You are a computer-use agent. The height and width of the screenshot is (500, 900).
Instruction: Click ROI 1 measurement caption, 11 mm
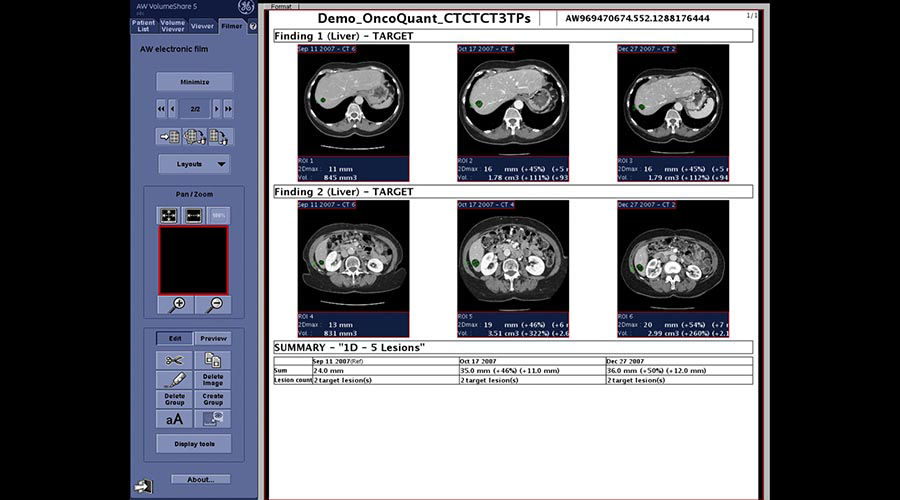point(354,169)
